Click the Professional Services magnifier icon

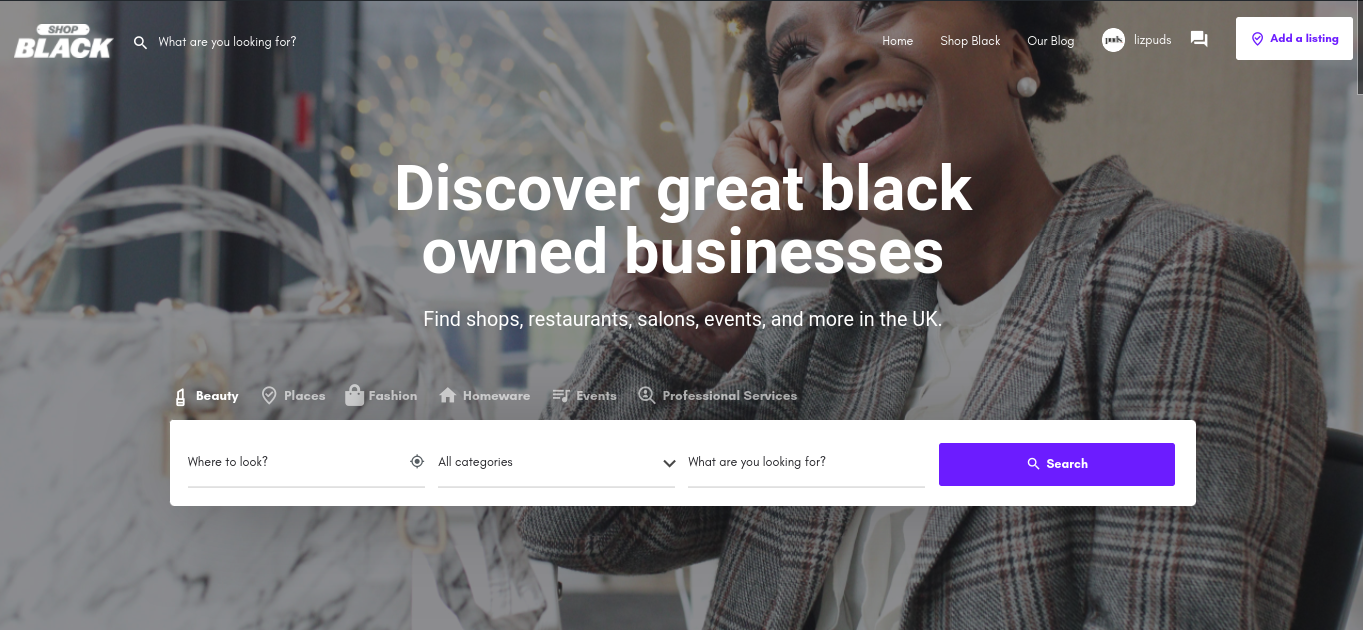647,396
